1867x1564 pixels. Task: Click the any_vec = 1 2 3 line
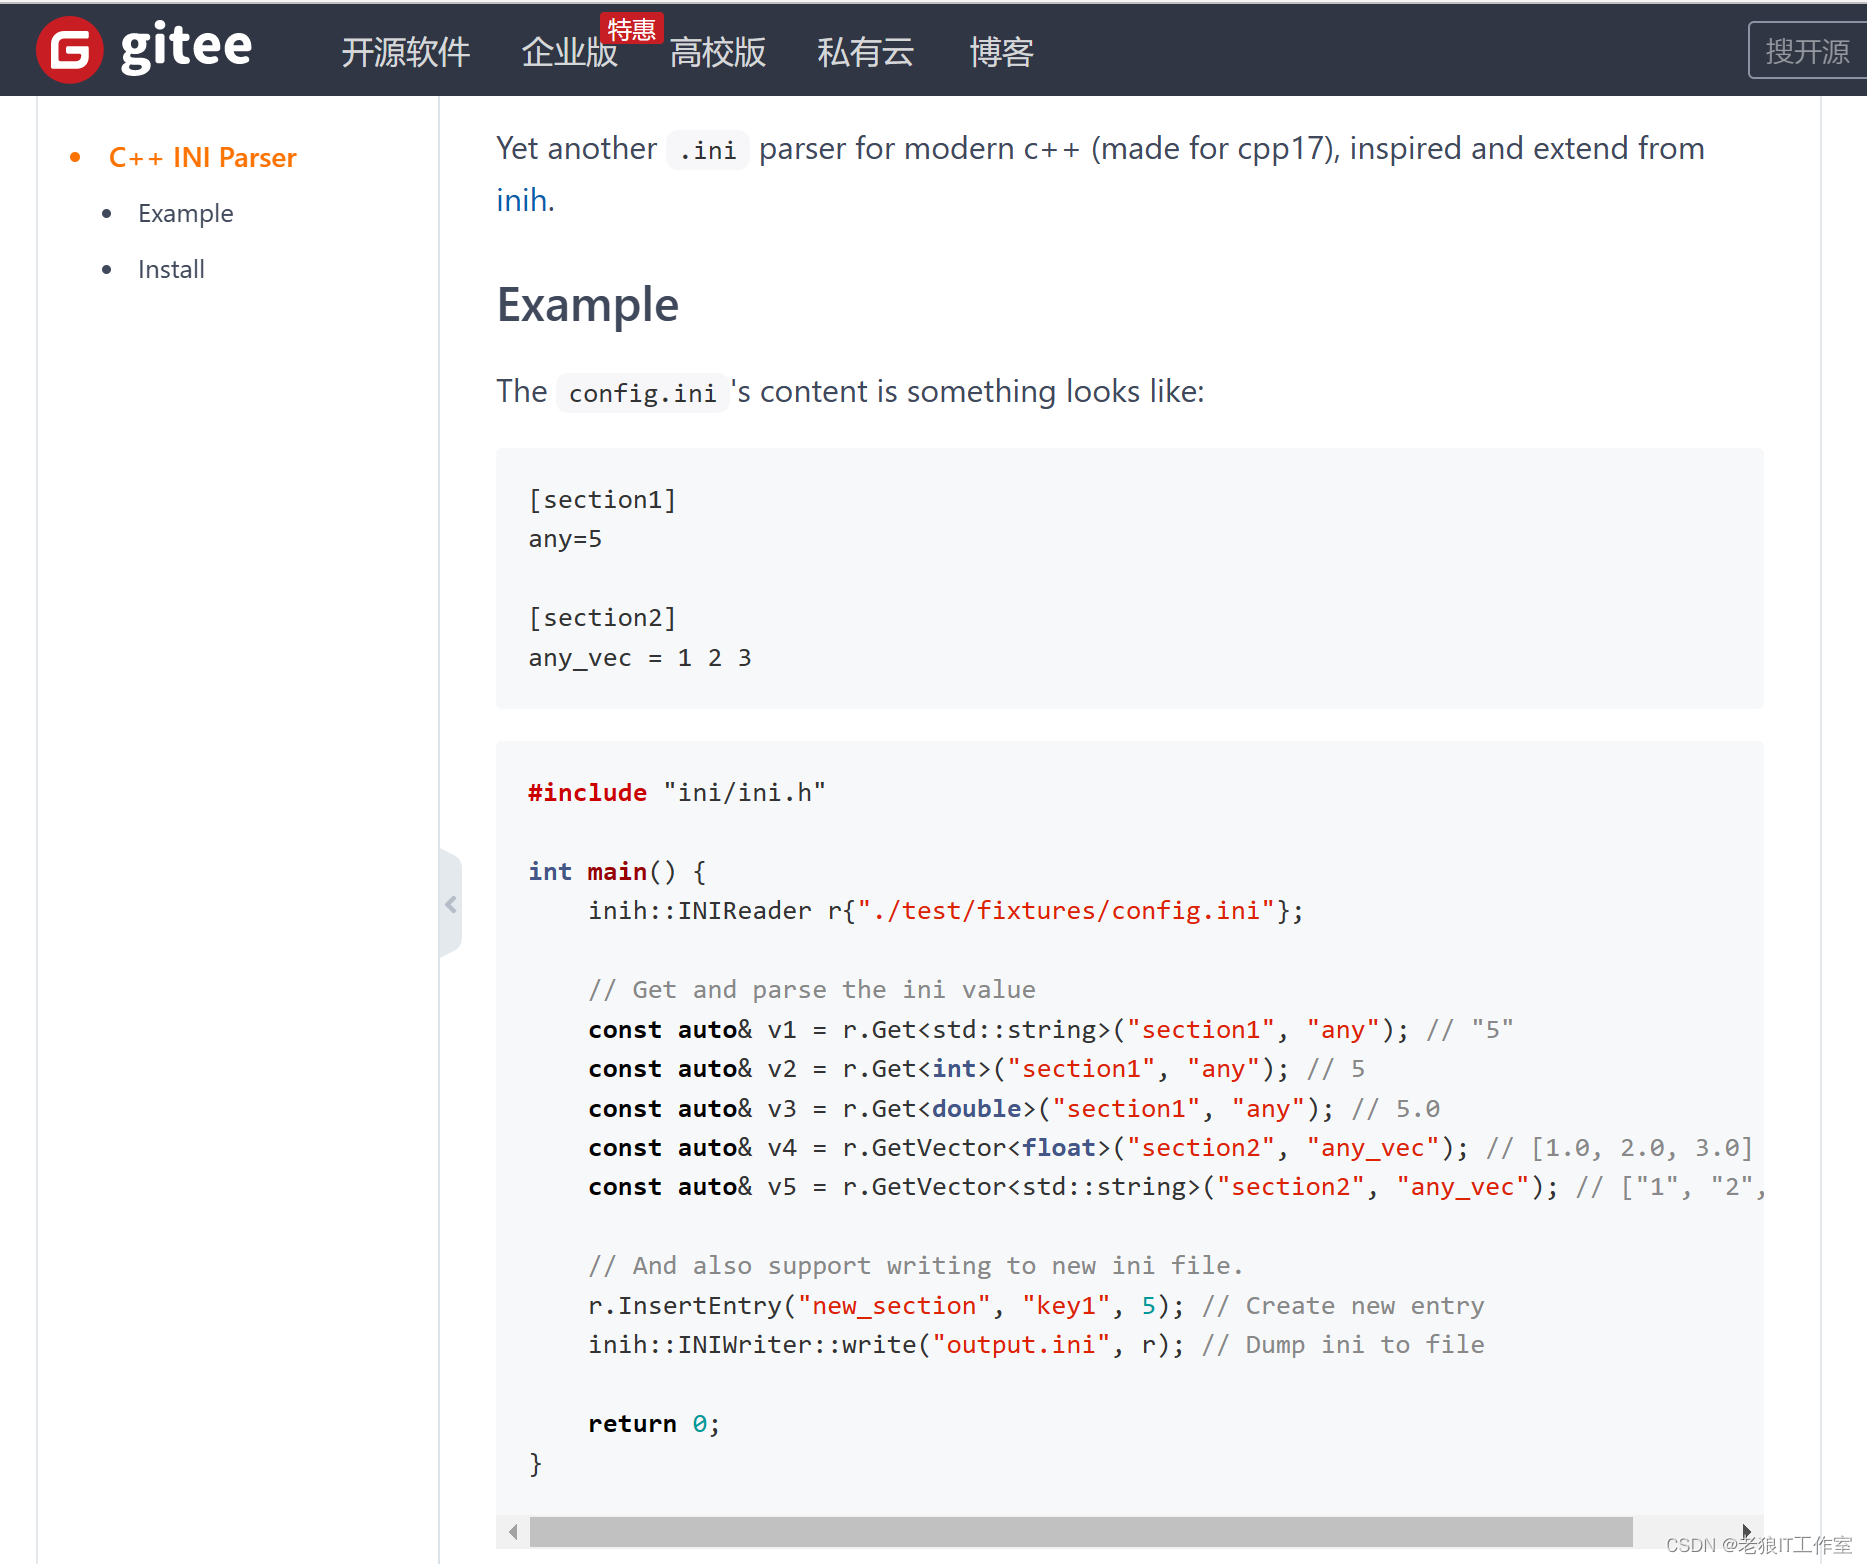(x=640, y=658)
